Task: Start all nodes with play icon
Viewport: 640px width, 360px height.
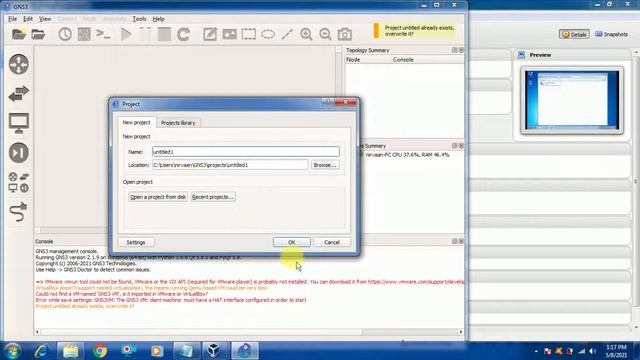Action: pyautogui.click(x=126, y=34)
